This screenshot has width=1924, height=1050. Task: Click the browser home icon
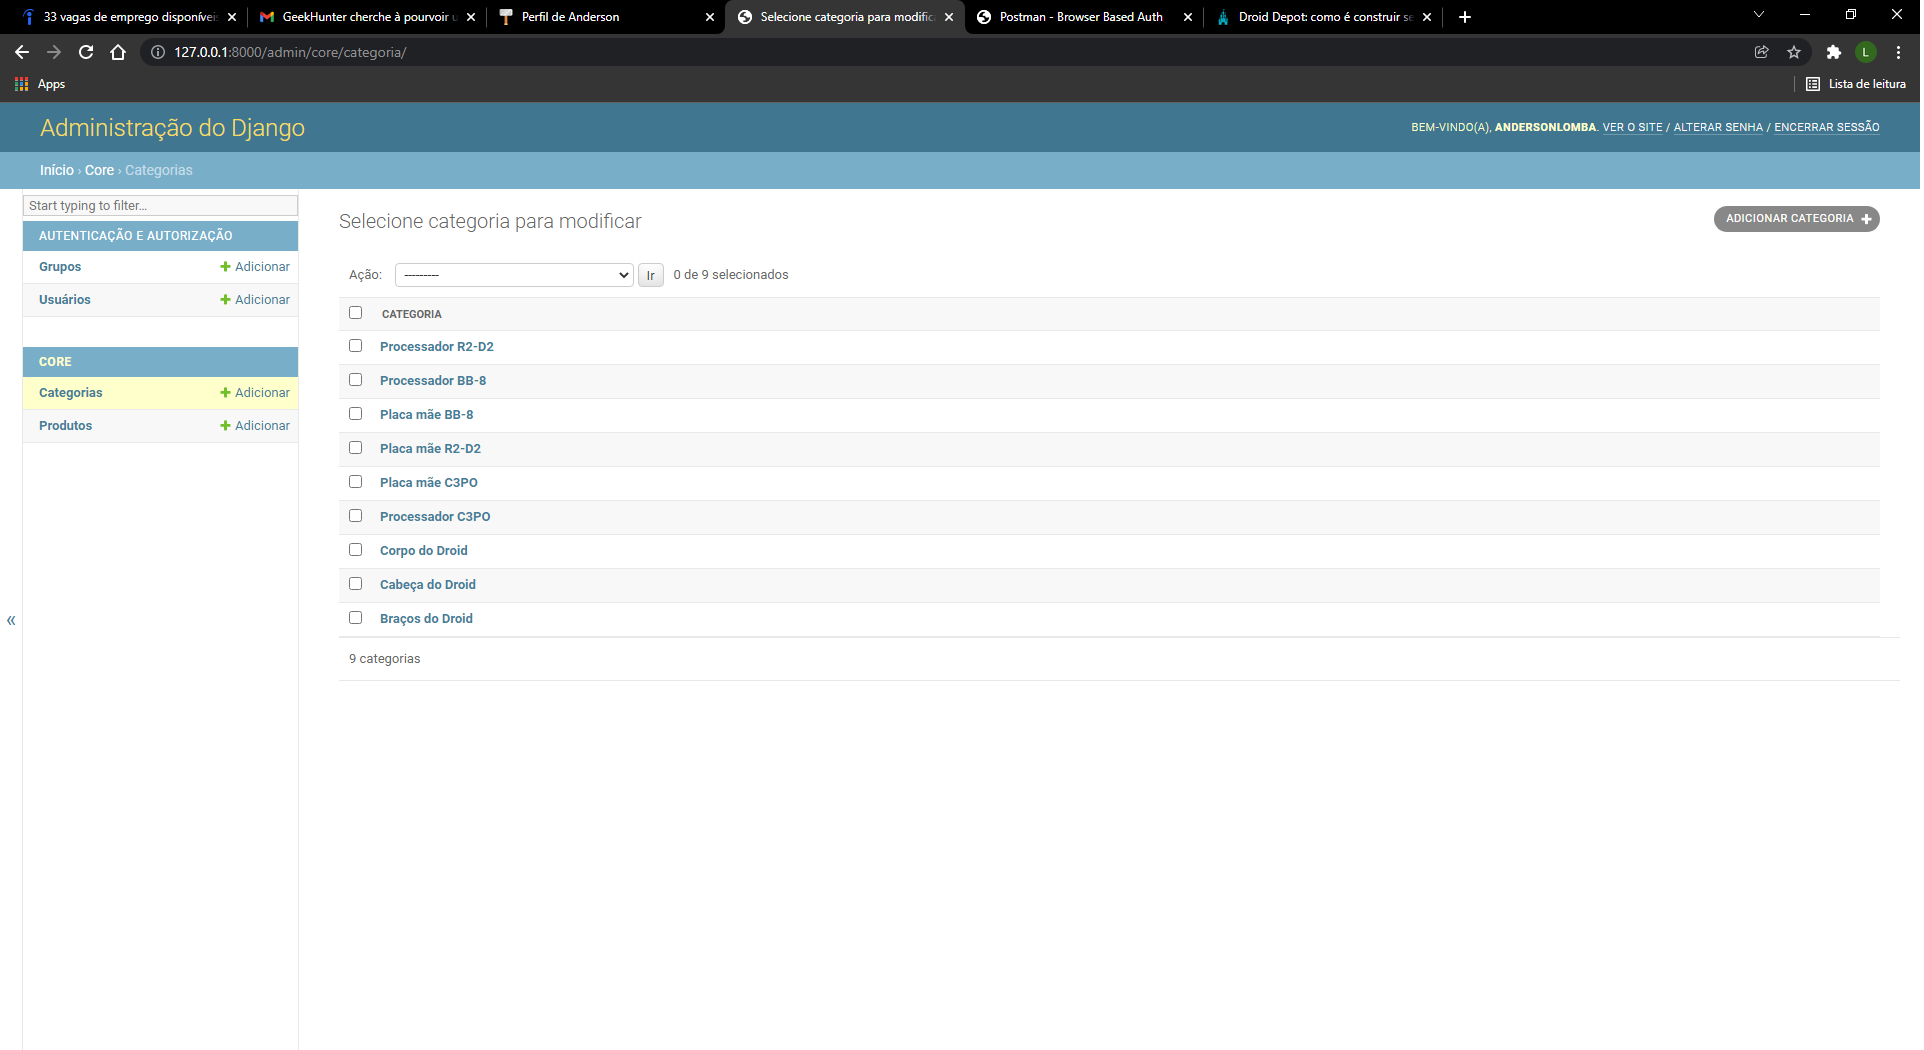click(x=118, y=52)
